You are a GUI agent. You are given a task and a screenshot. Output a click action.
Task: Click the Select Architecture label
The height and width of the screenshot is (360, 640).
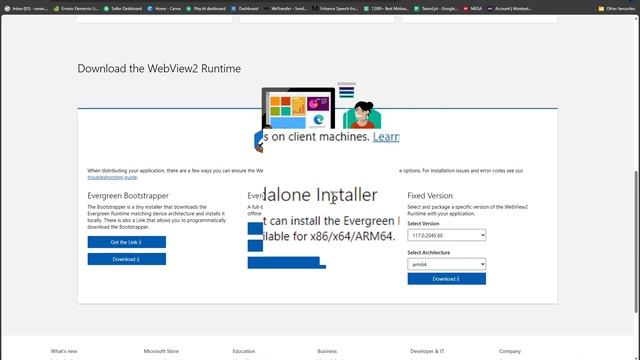coord(429,253)
